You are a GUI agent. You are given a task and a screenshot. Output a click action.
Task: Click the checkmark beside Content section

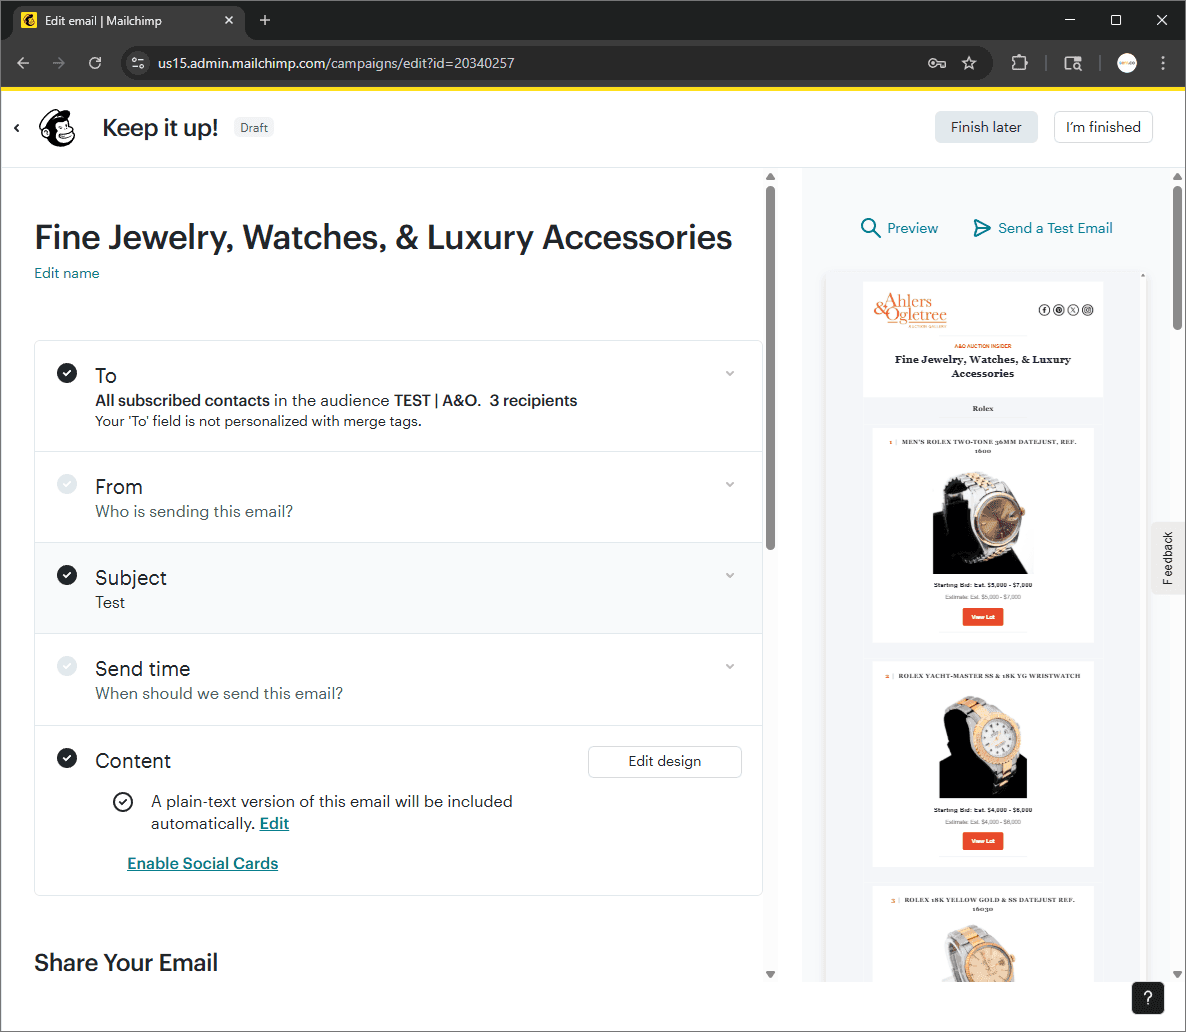[x=67, y=758]
